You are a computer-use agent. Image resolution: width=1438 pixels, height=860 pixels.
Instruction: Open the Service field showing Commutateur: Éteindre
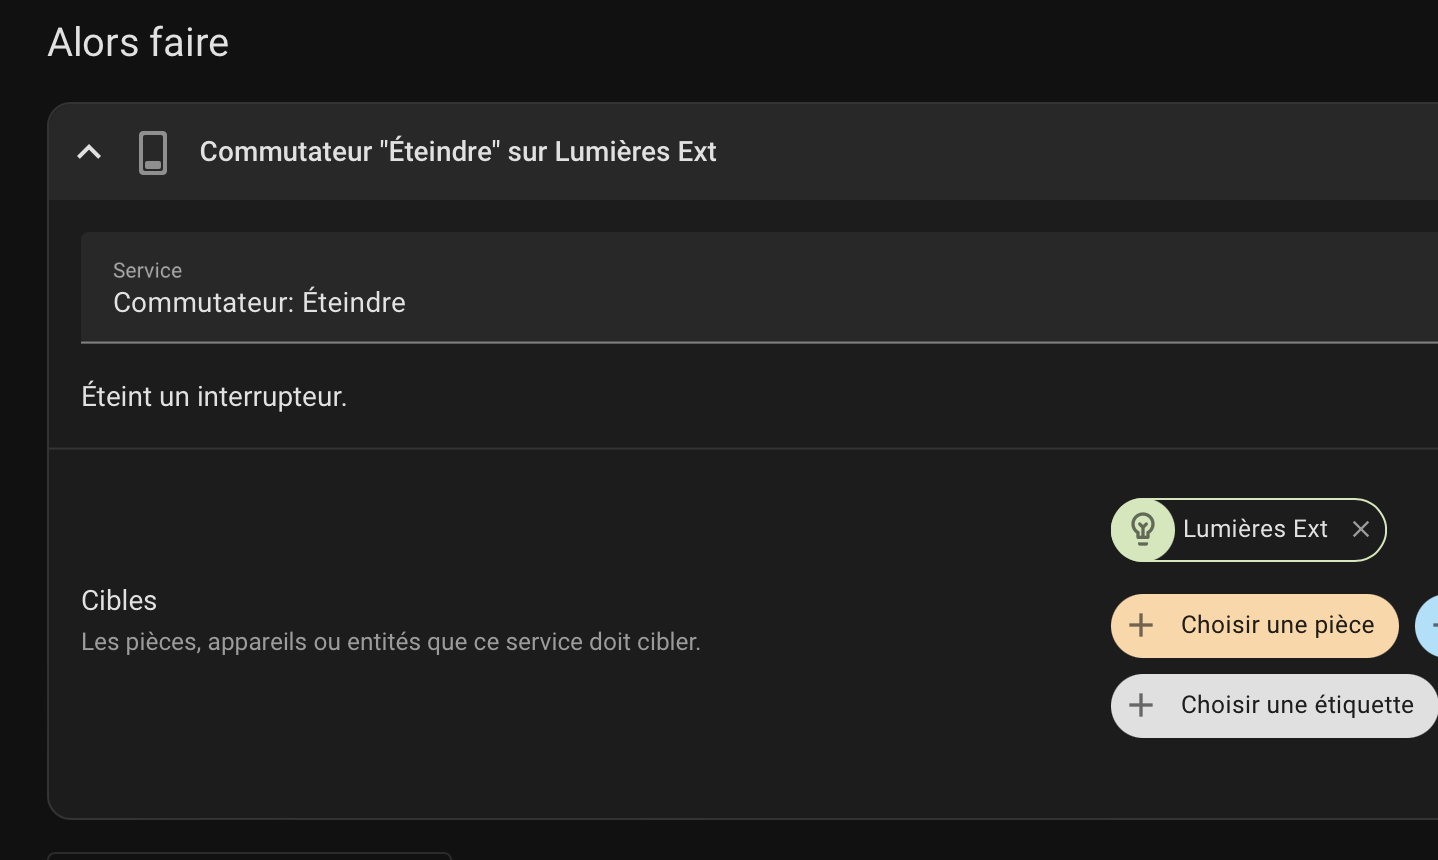pos(759,288)
